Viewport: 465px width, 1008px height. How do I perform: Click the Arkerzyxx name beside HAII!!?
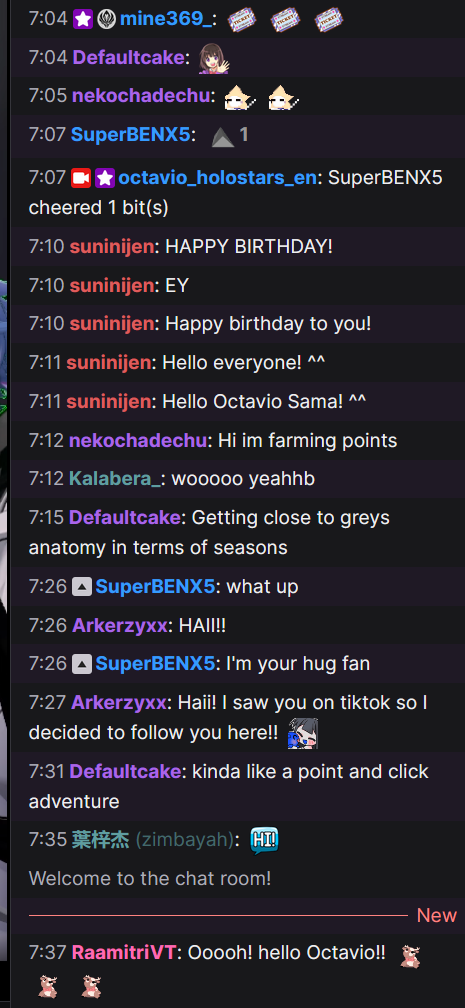(x=120, y=625)
